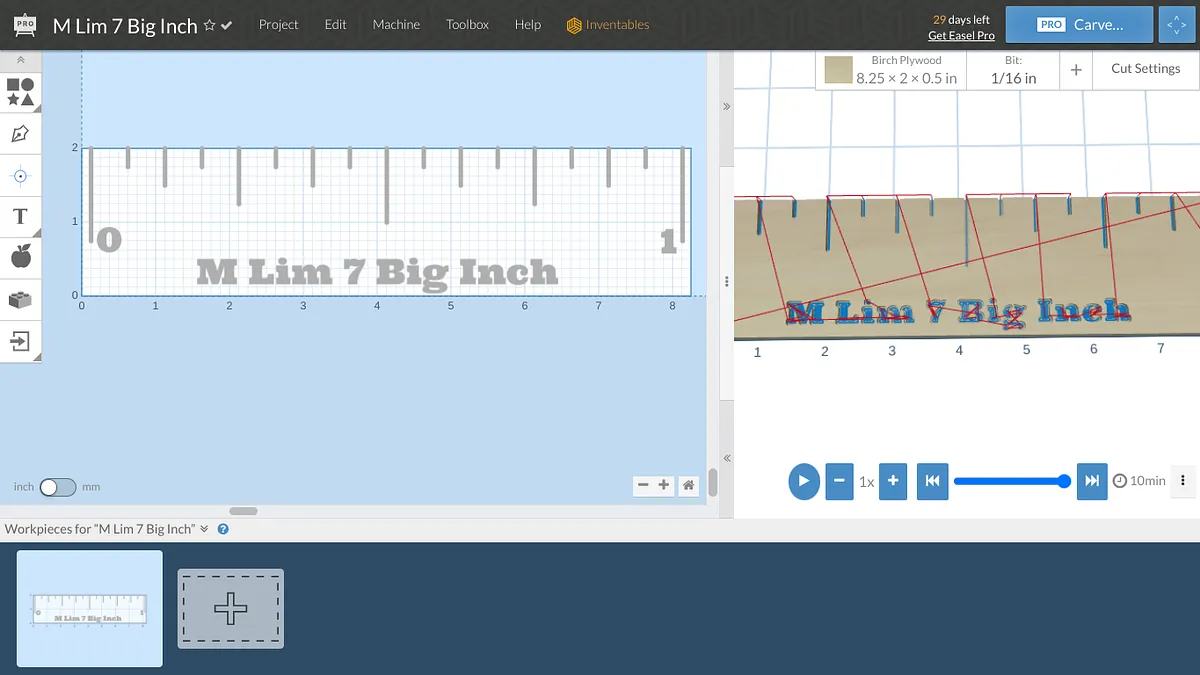Click the Easel PRO logo icon

click(26, 24)
